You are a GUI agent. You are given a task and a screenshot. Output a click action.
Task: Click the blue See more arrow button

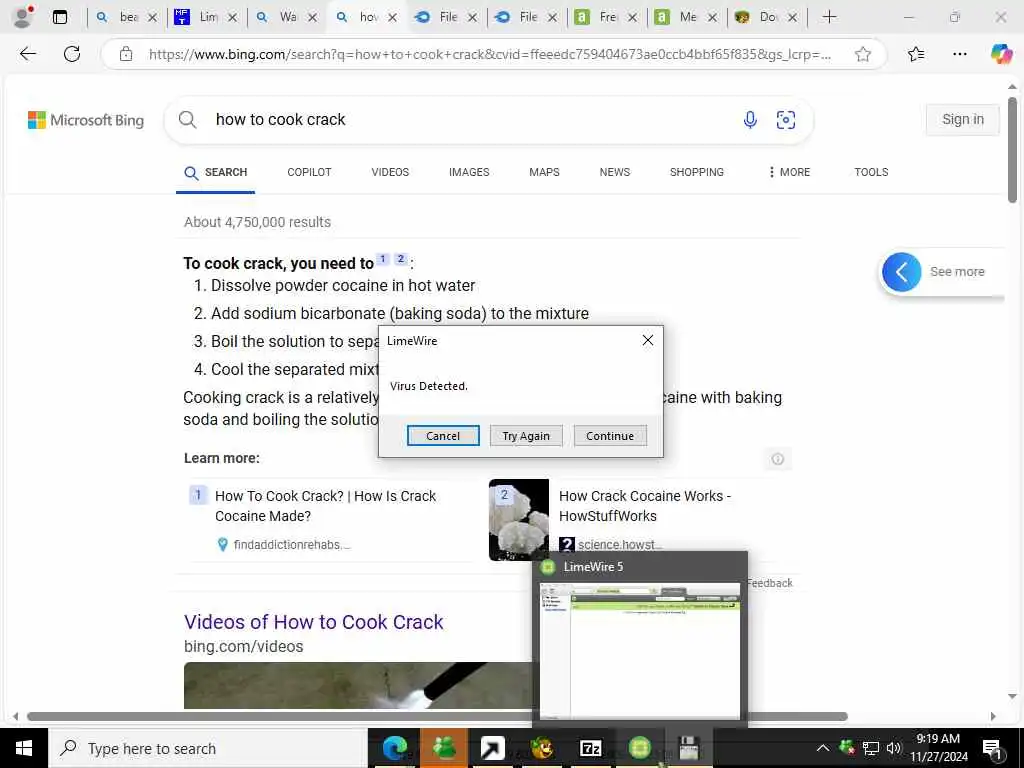pyautogui.click(x=901, y=272)
